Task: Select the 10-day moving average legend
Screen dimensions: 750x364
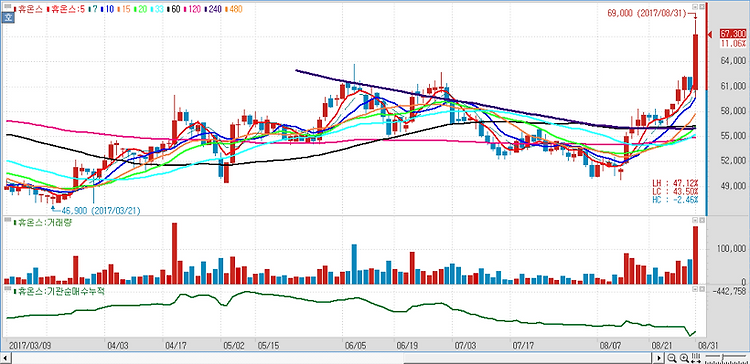Action: (108, 9)
